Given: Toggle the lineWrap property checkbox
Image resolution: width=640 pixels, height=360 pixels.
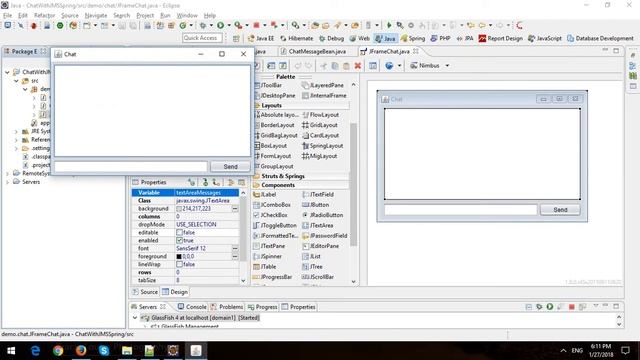Looking at the screenshot, I should pyautogui.click(x=179, y=264).
